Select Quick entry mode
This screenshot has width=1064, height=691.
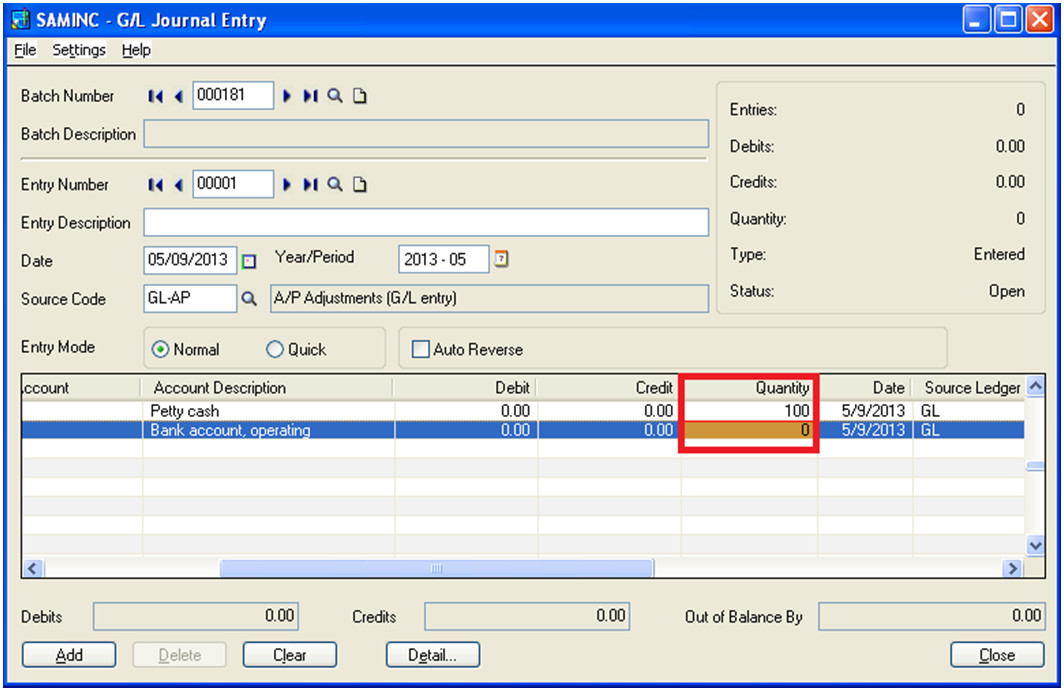coord(275,350)
